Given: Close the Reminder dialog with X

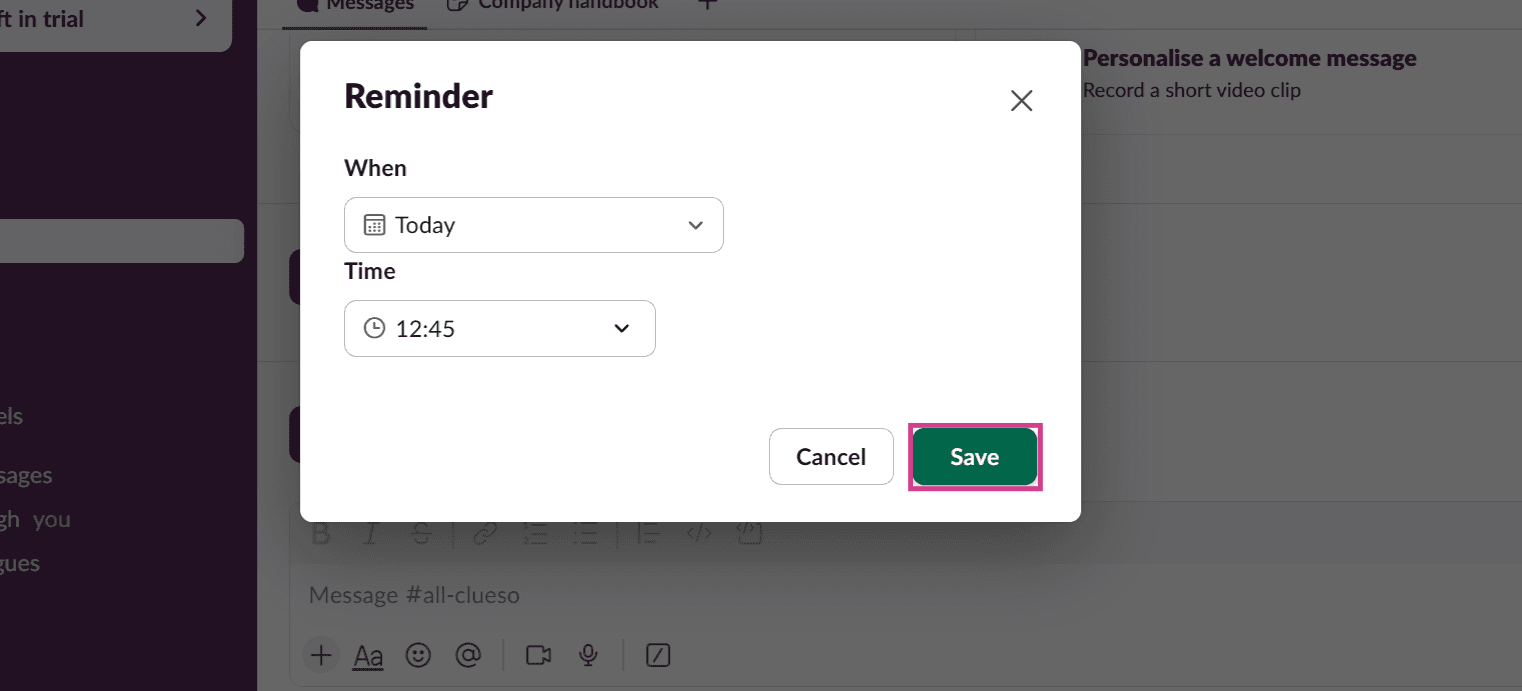Looking at the screenshot, I should [x=1021, y=100].
